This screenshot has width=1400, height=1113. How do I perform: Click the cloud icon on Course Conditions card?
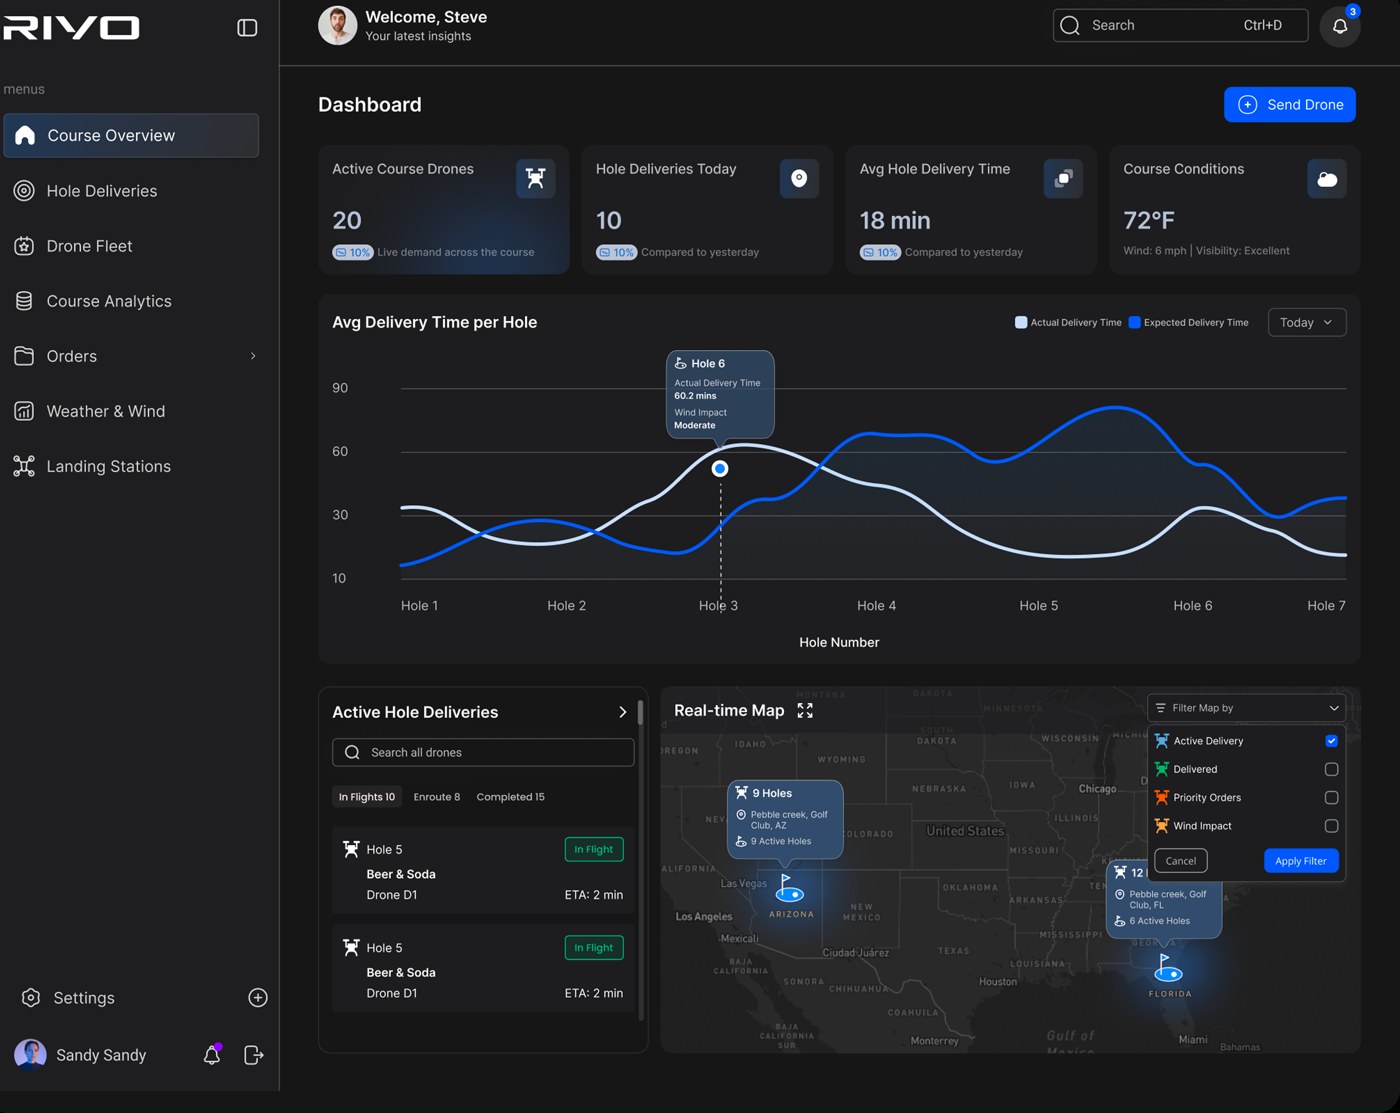coord(1327,178)
